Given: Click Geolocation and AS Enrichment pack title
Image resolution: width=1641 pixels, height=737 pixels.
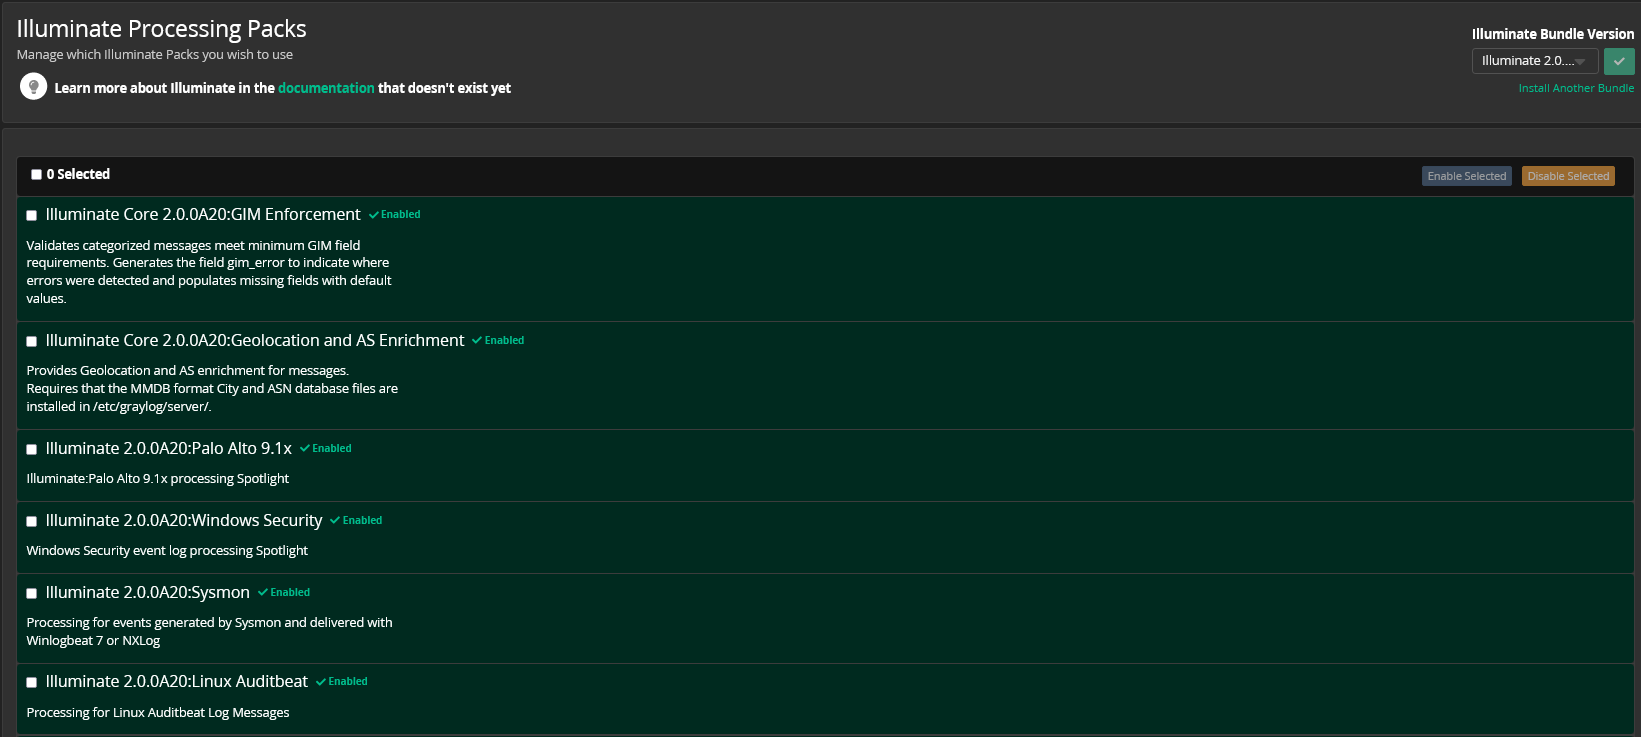Looking at the screenshot, I should click(x=255, y=340).
